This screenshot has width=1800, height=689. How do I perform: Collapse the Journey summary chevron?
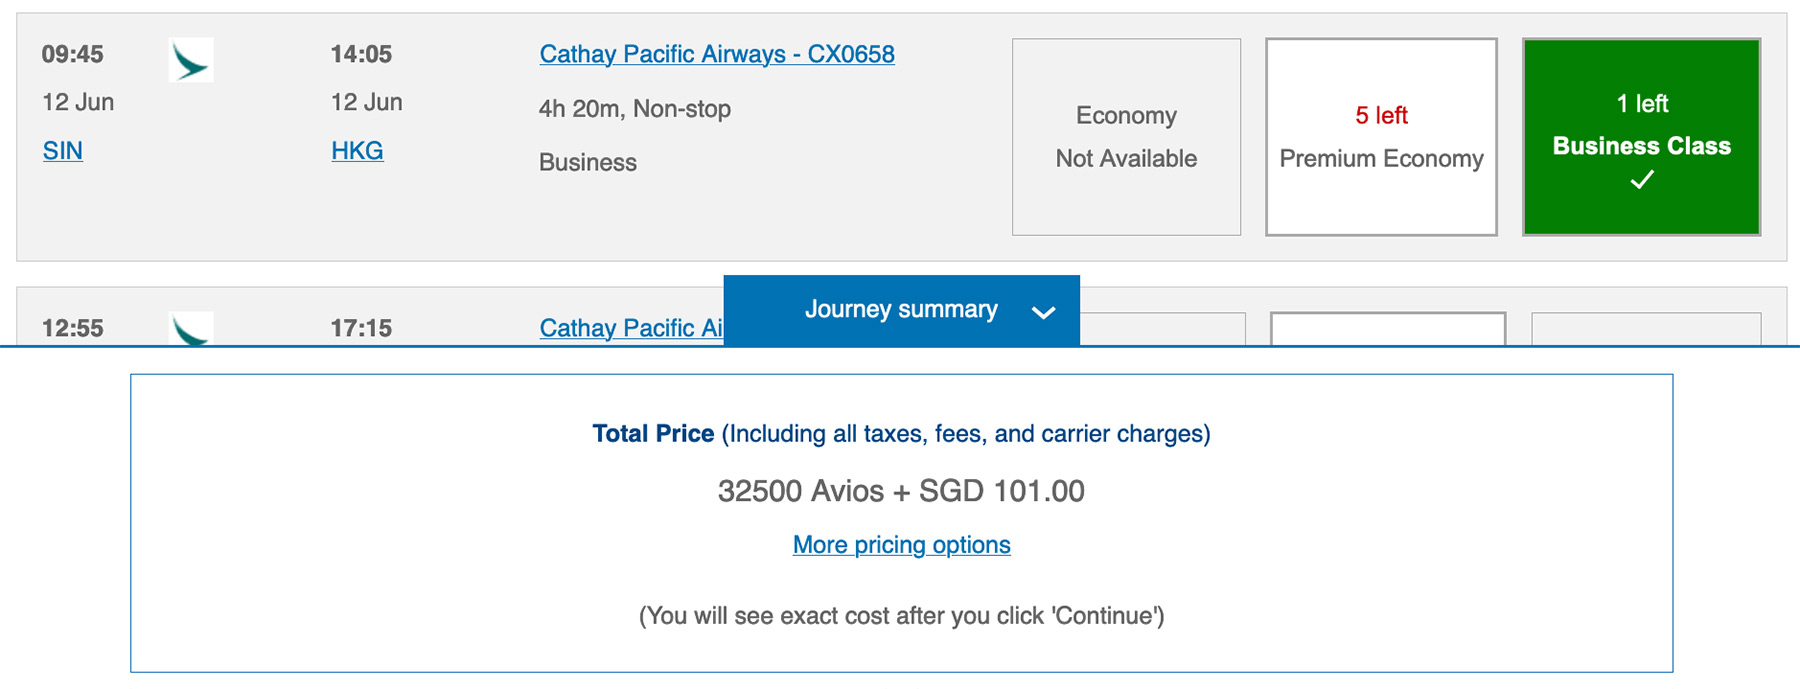pos(1043,312)
